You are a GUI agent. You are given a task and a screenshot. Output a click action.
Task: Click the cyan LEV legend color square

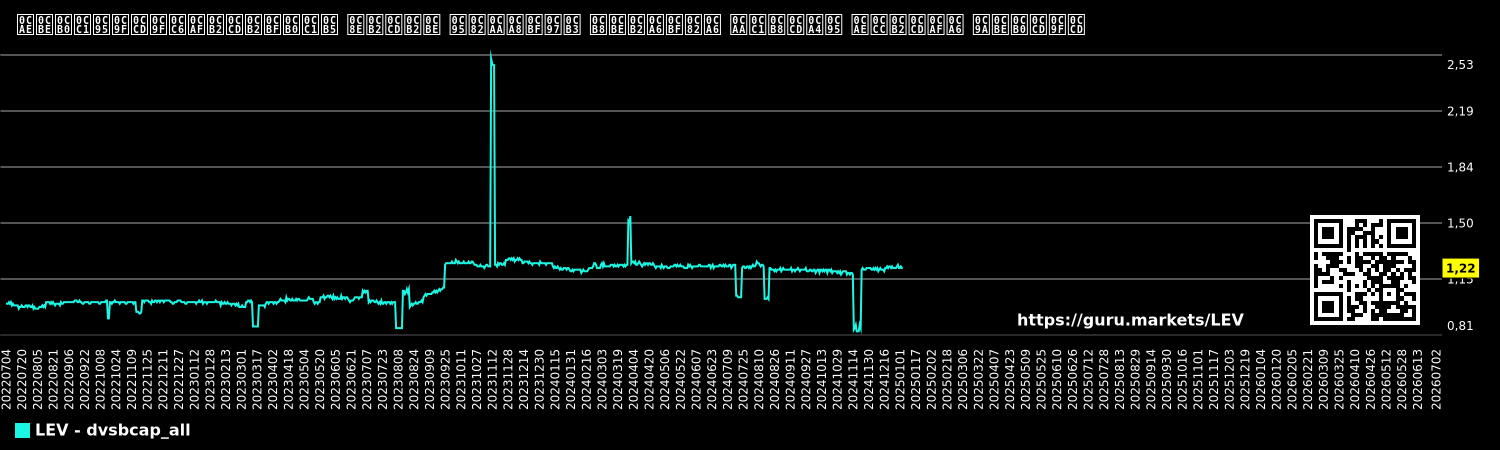point(22,431)
